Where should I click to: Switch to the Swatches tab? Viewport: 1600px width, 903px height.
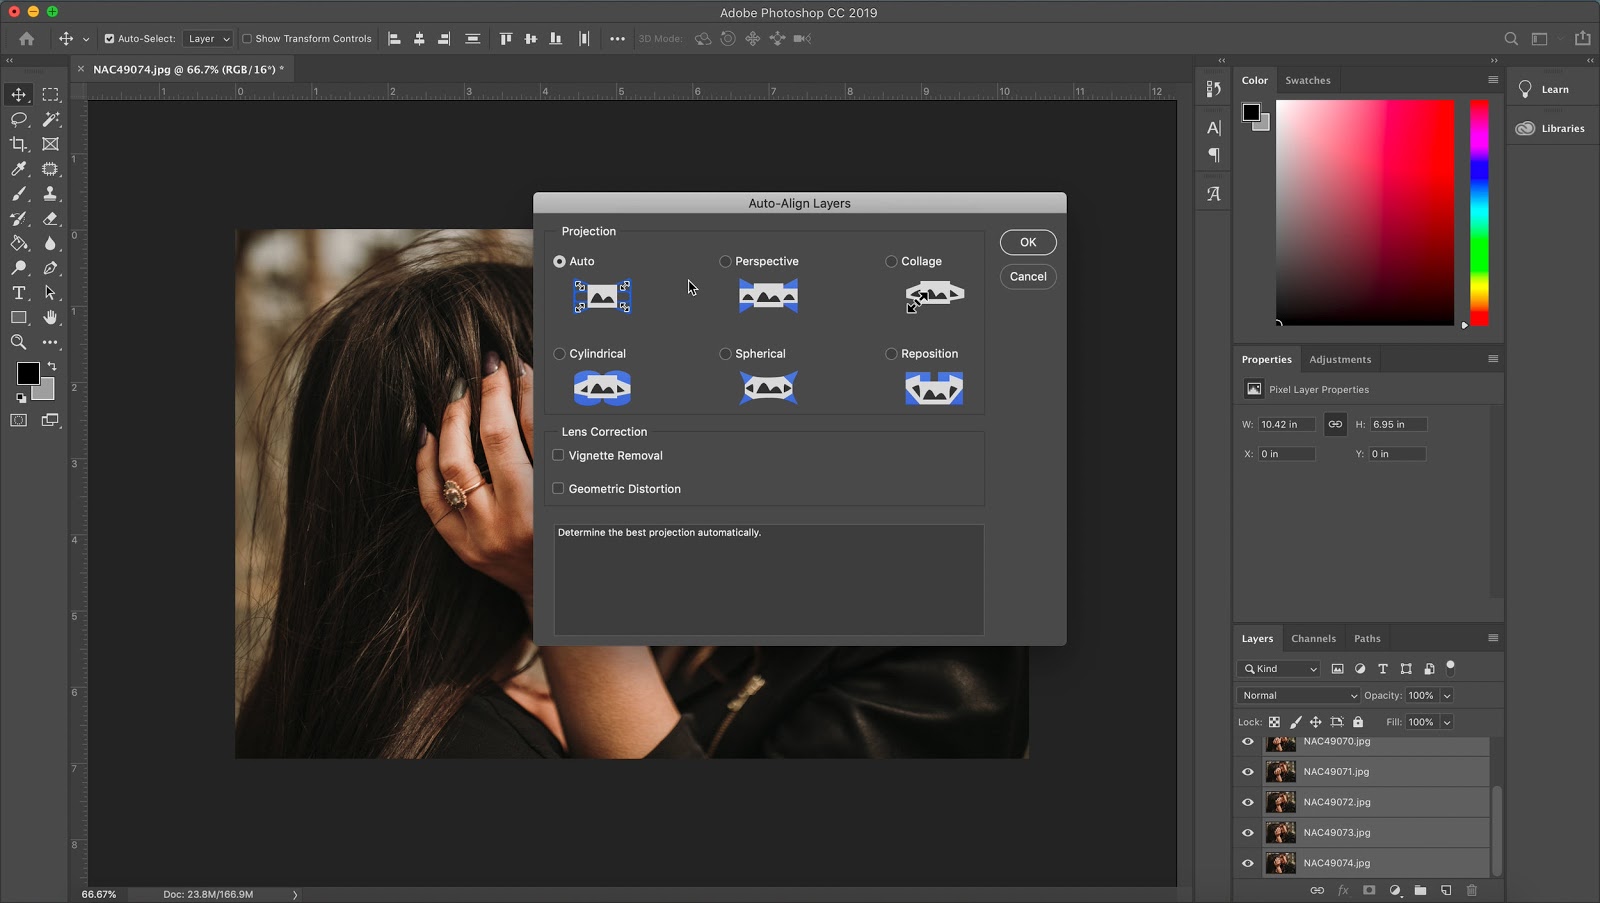(x=1307, y=80)
